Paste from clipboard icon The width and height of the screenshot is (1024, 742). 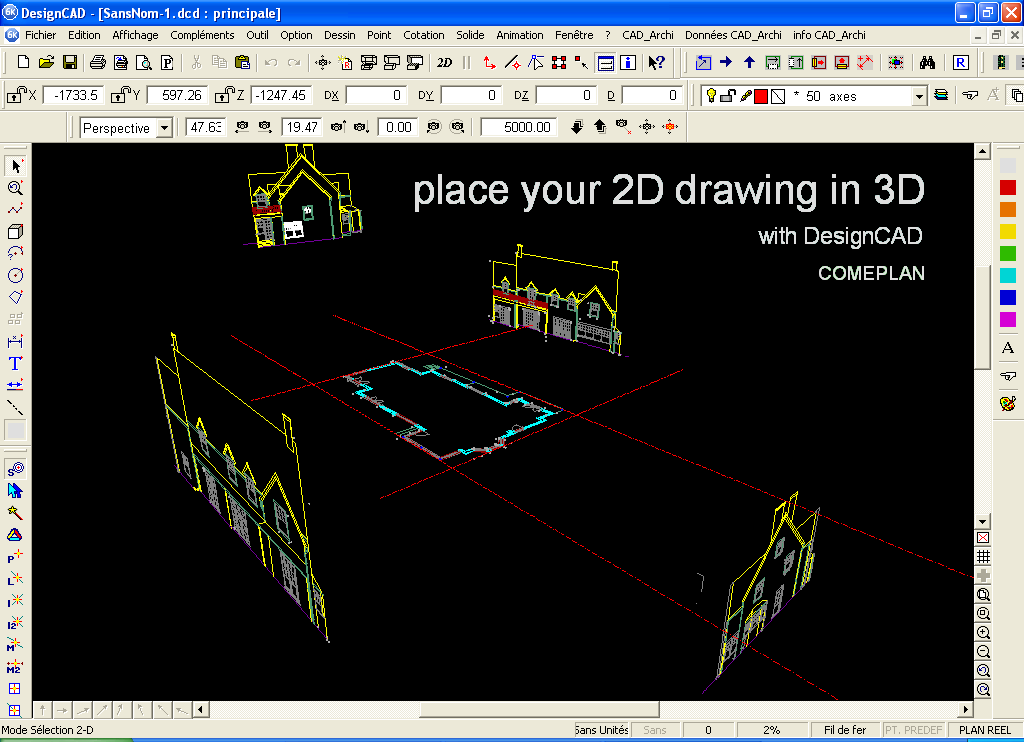coord(242,62)
